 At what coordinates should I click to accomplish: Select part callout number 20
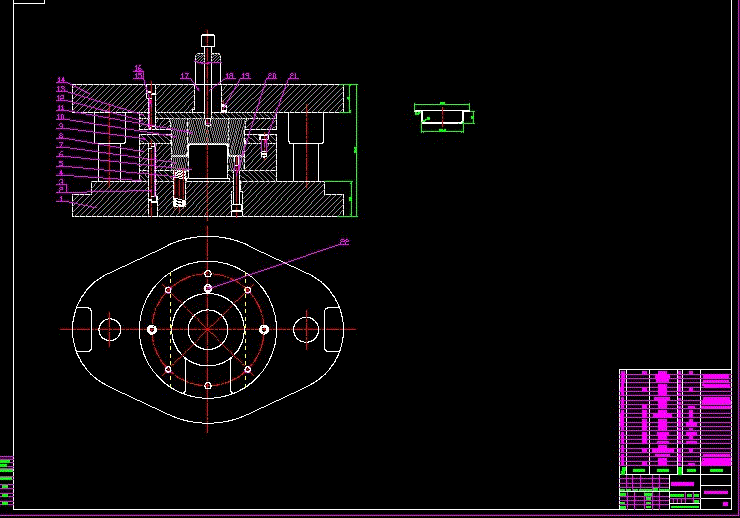click(x=272, y=76)
